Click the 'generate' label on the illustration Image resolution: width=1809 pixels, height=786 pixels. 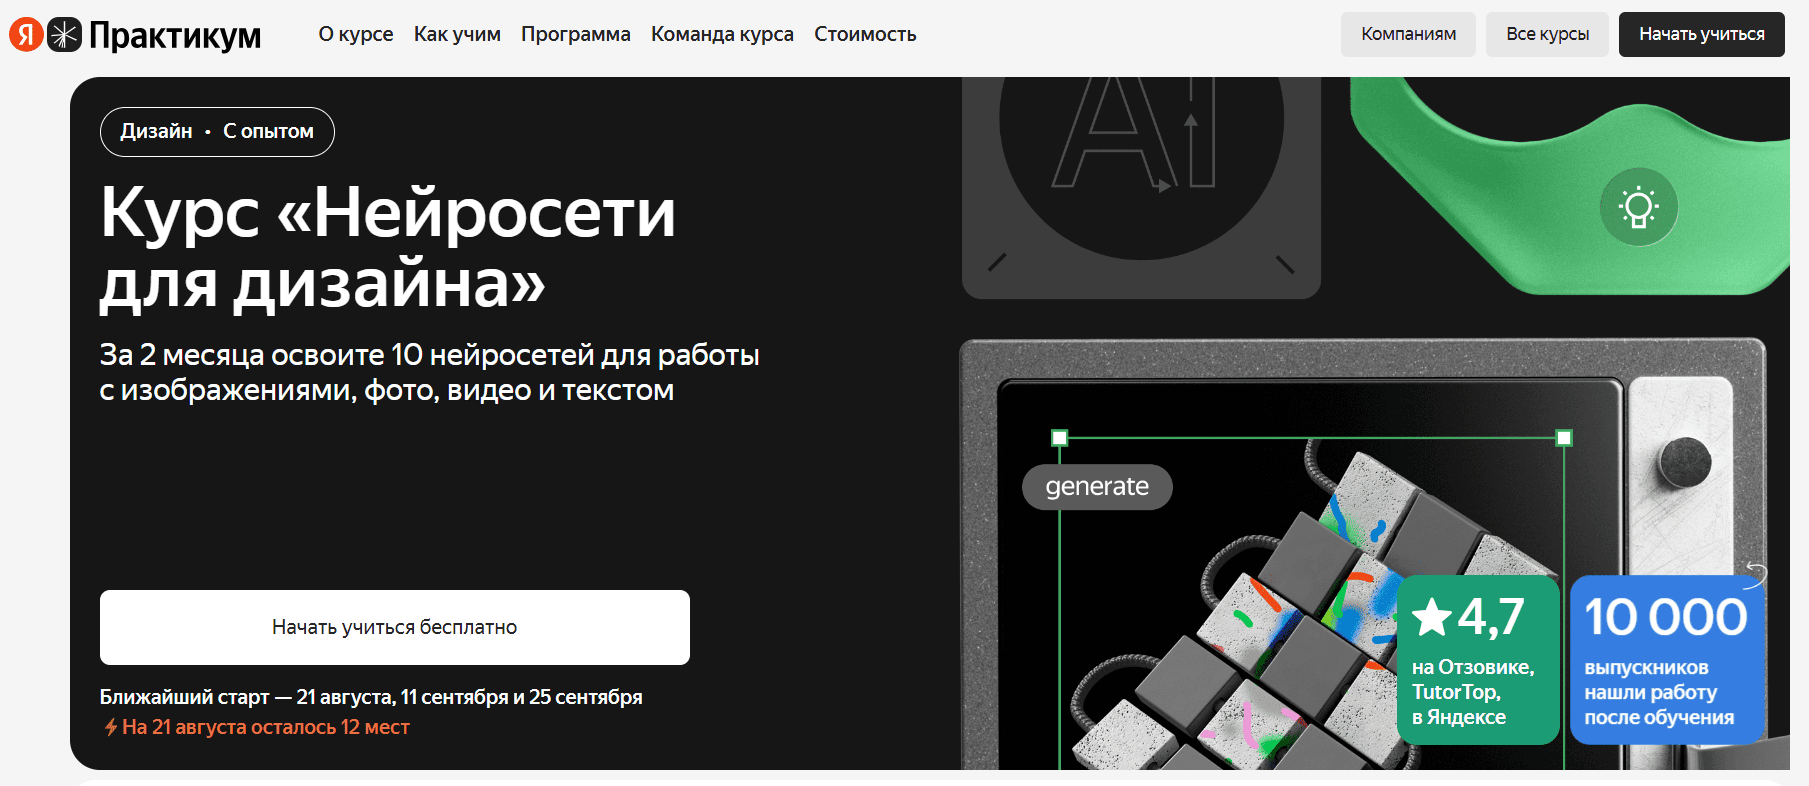(x=1097, y=487)
